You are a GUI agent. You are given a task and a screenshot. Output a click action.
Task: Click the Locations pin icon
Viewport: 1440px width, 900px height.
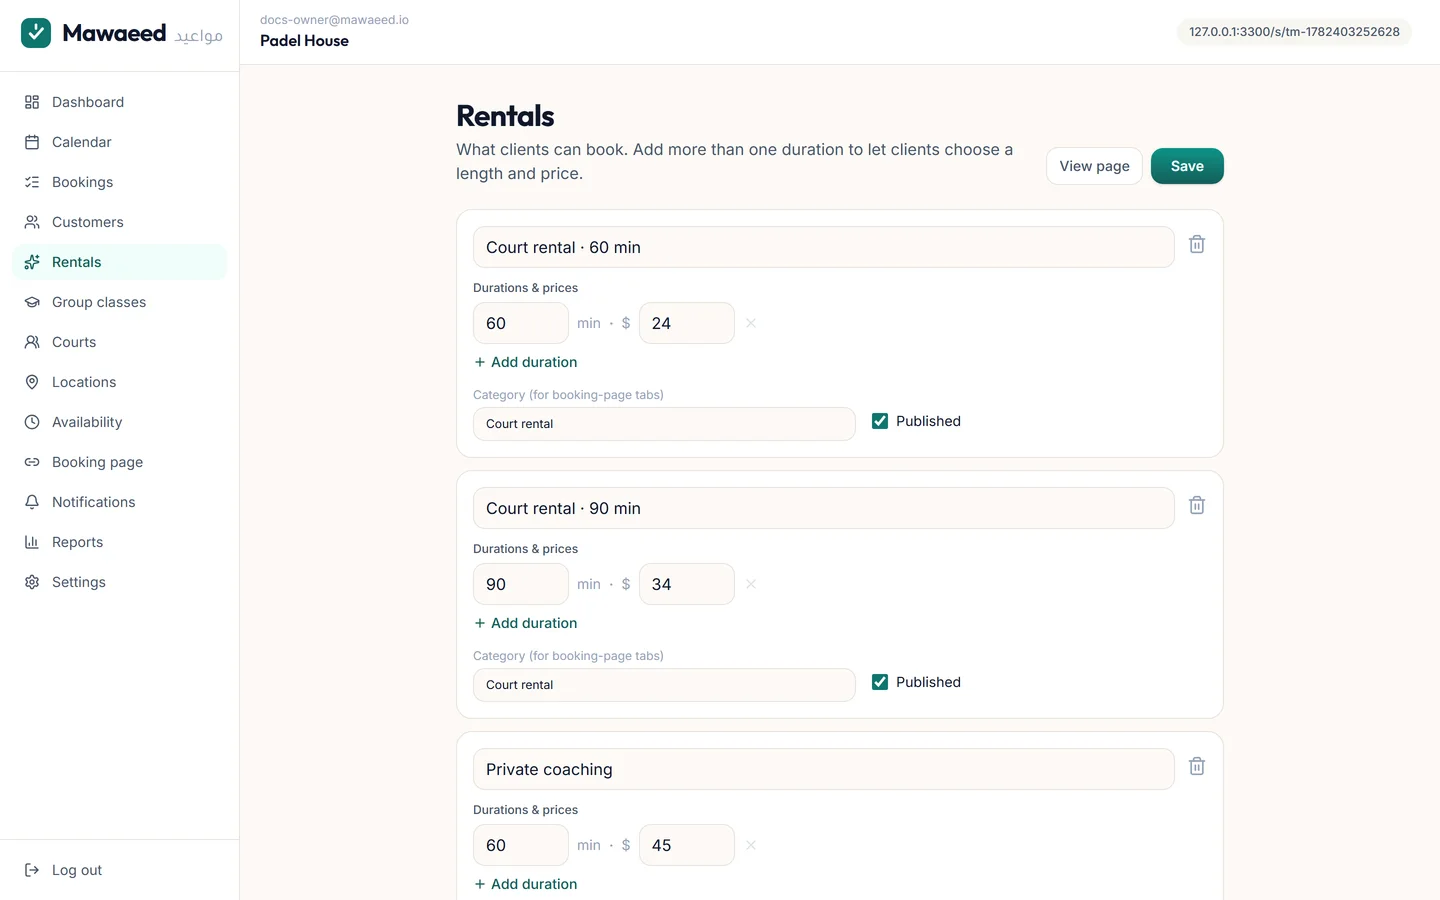[x=32, y=382]
